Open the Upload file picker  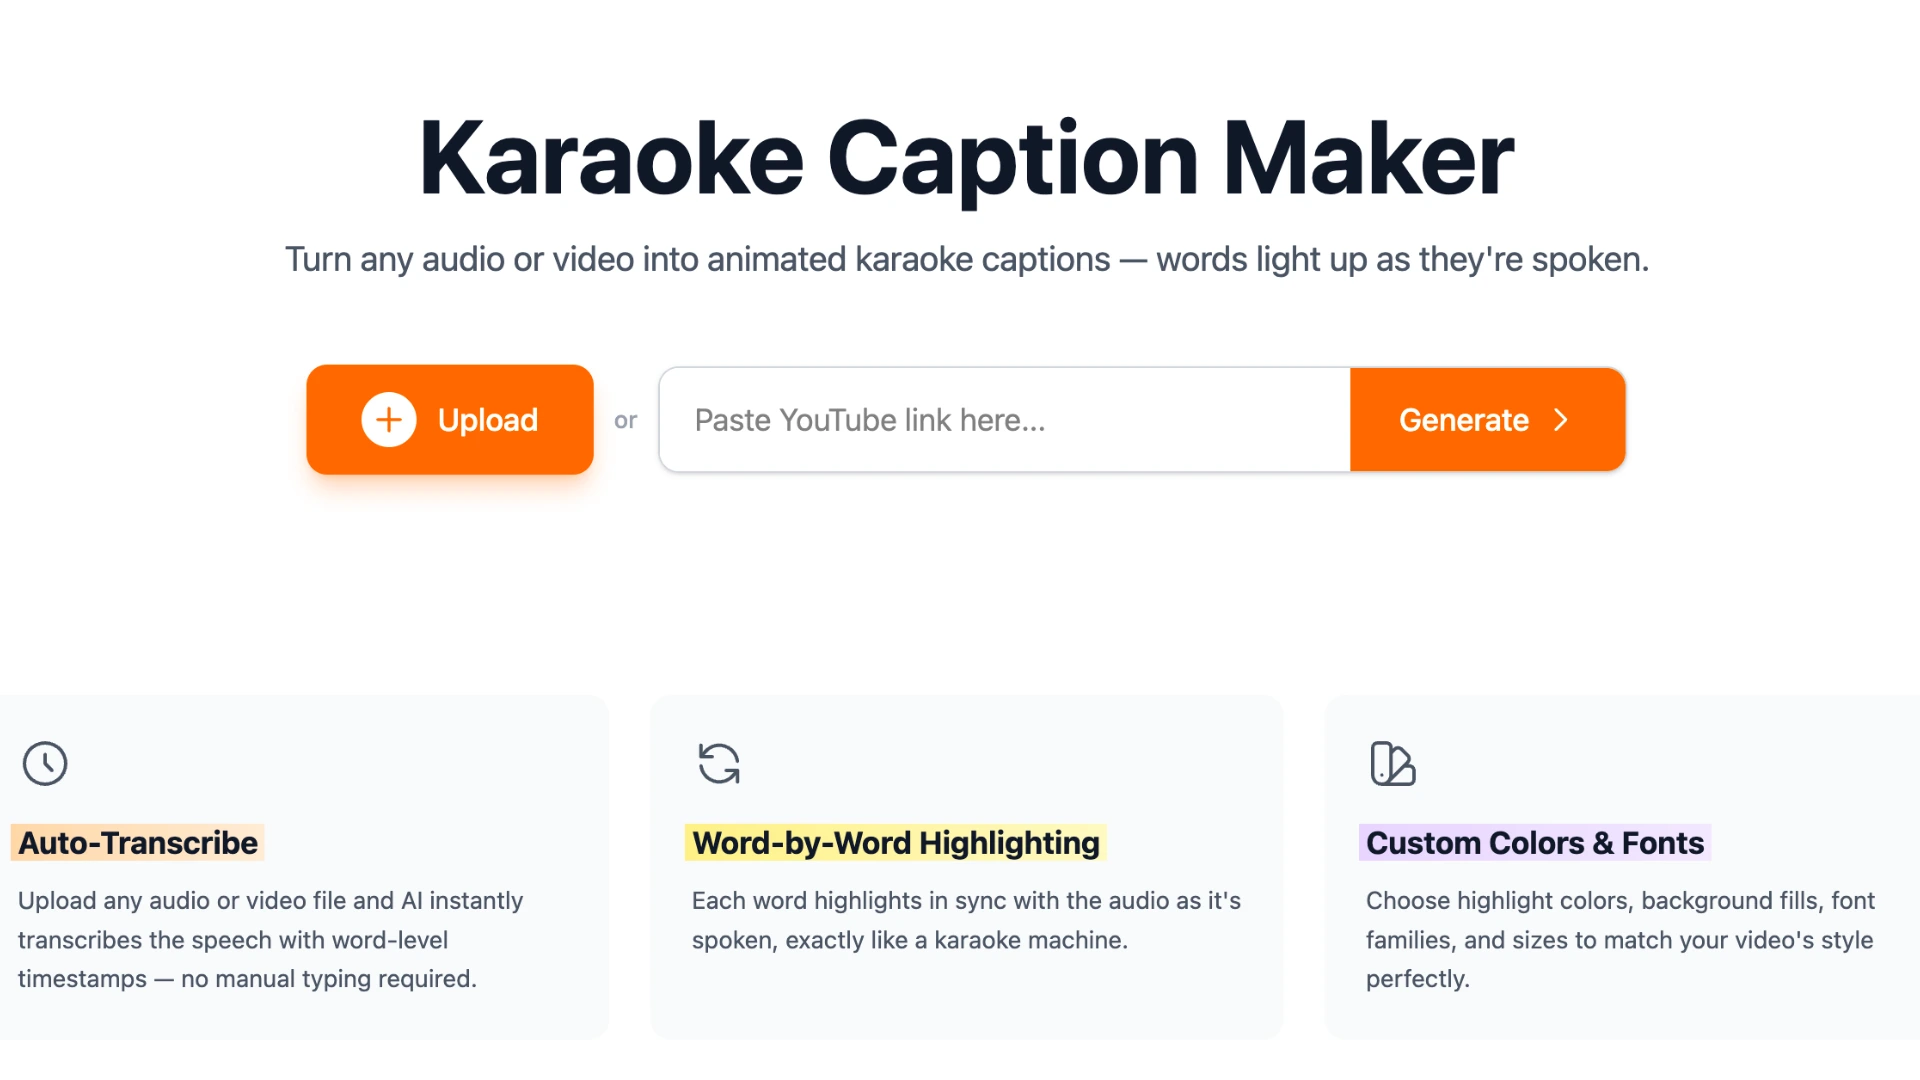[449, 419]
